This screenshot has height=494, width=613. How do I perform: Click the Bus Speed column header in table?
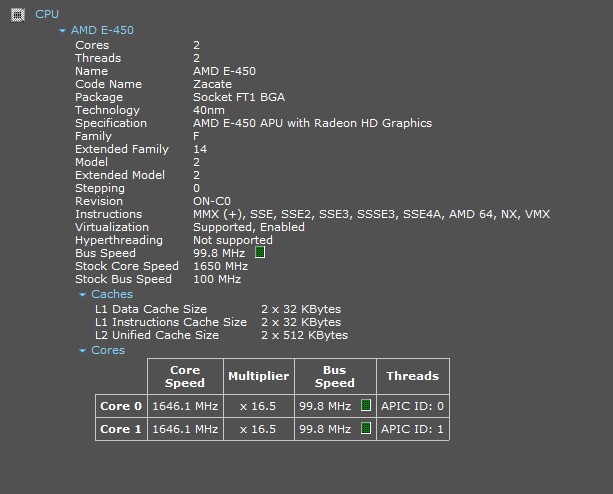tap(335, 376)
